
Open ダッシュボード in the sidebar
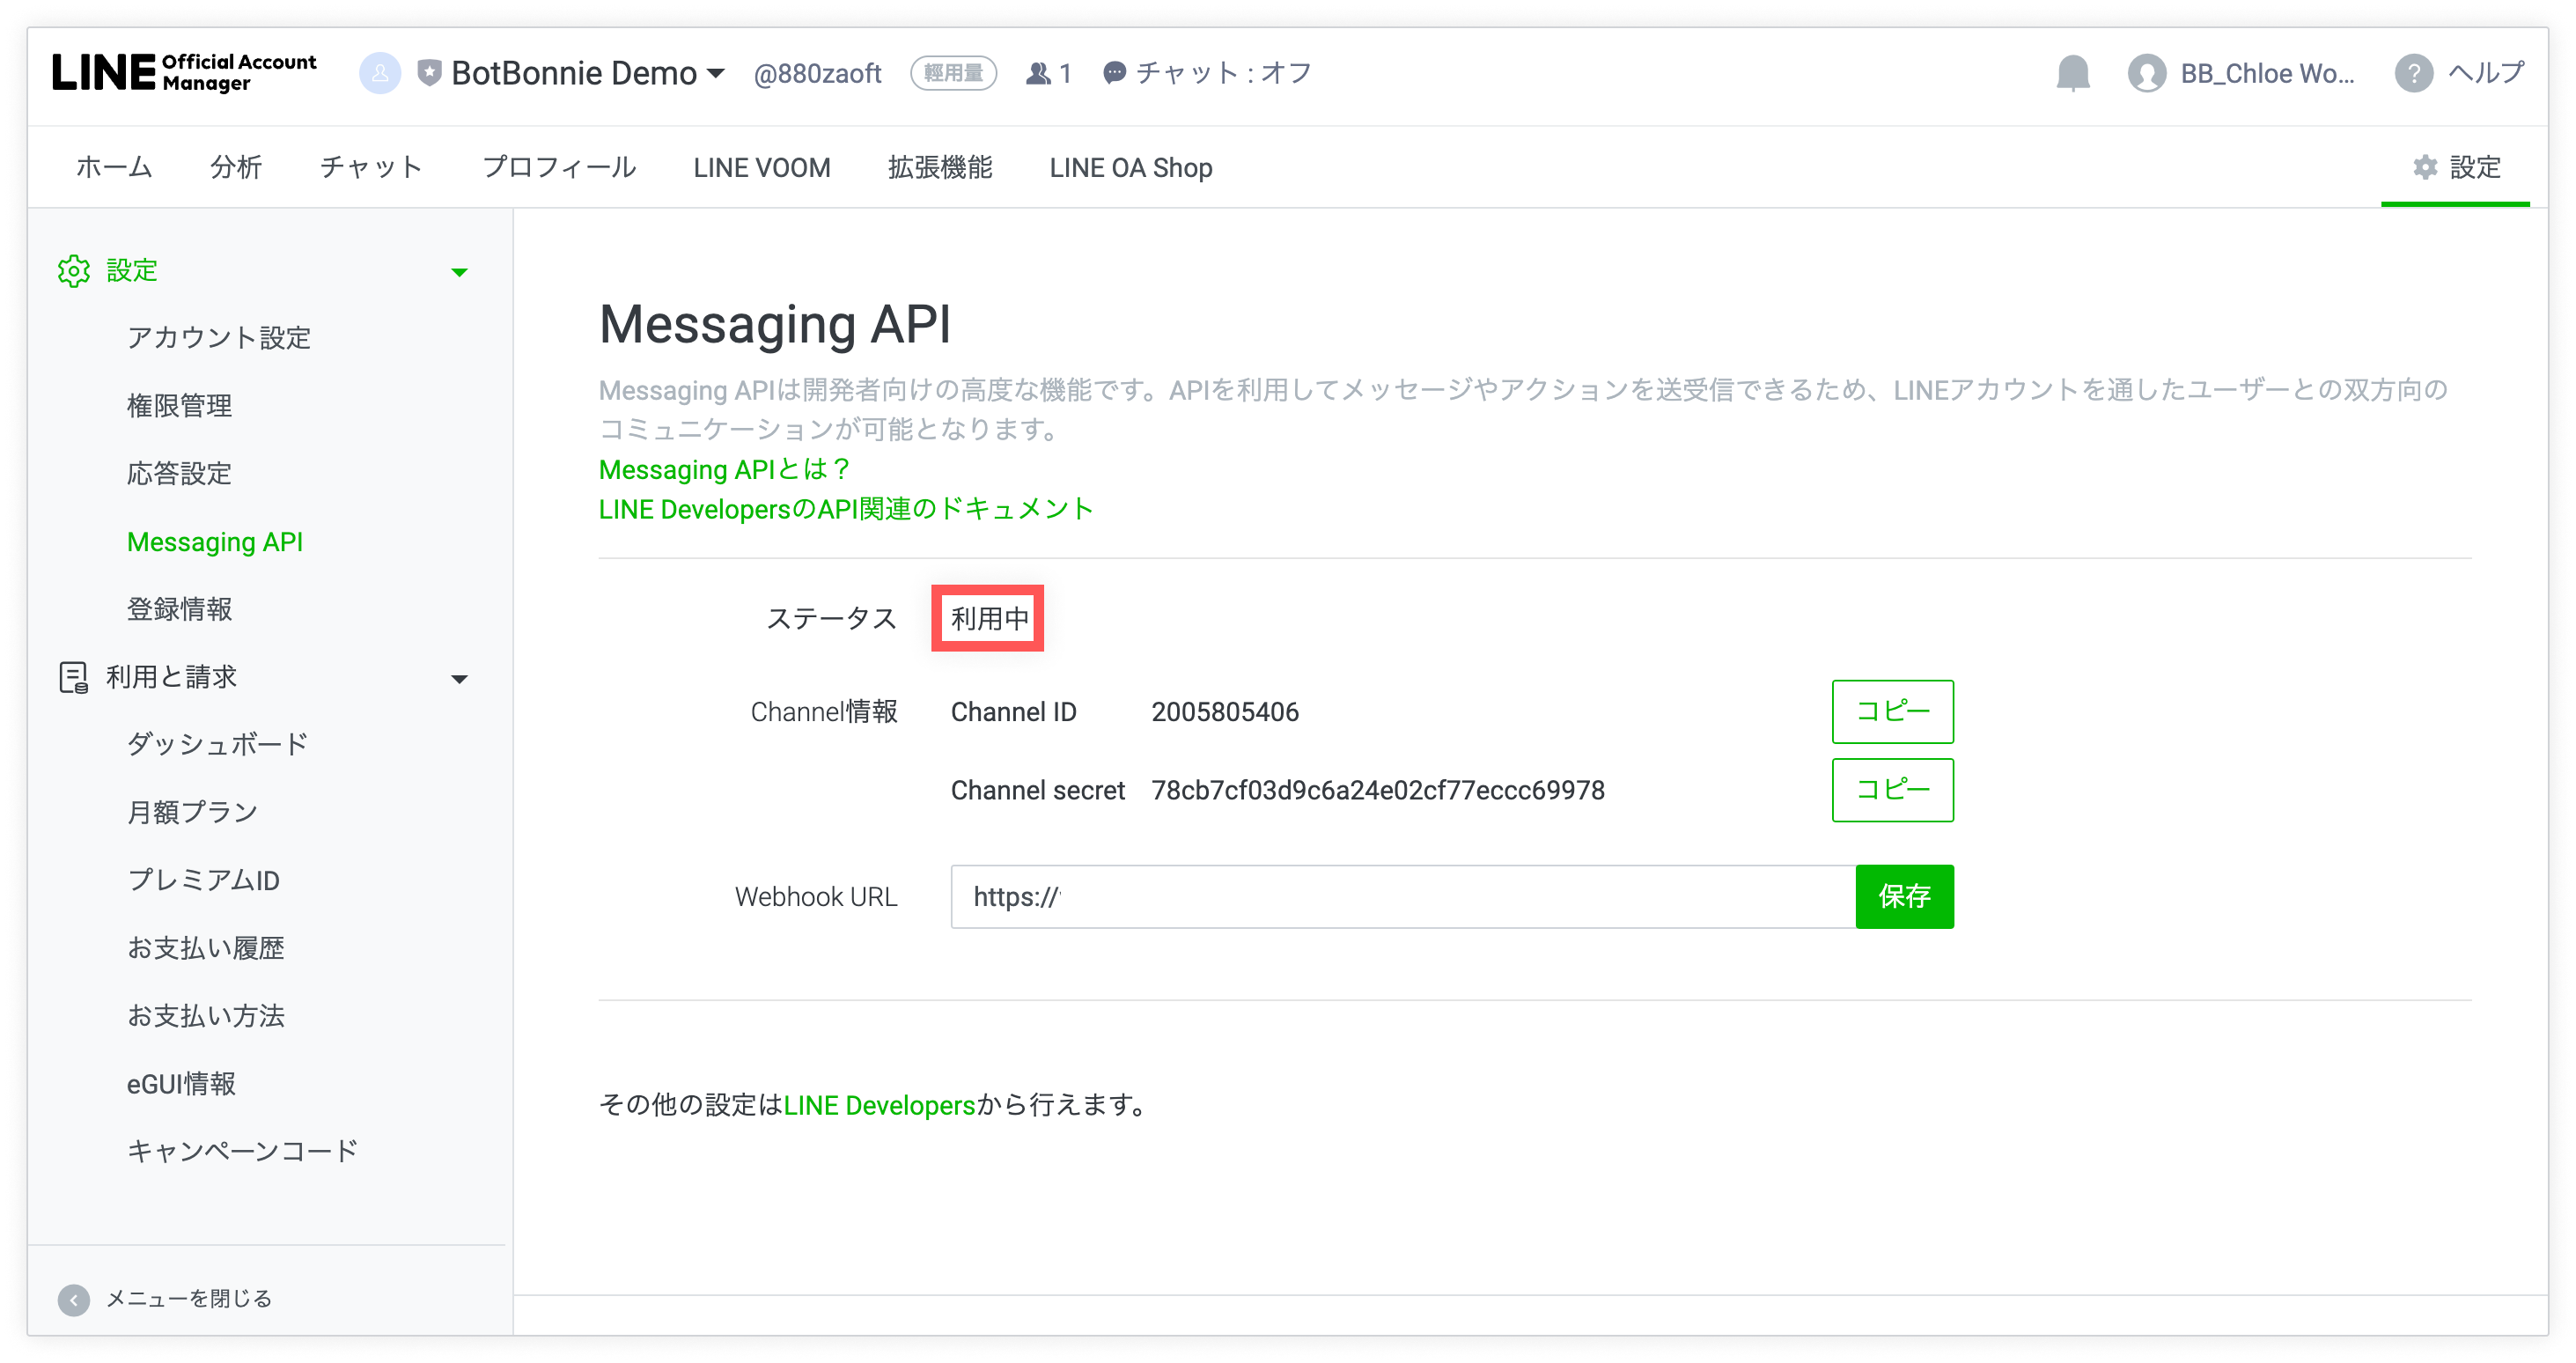218,744
